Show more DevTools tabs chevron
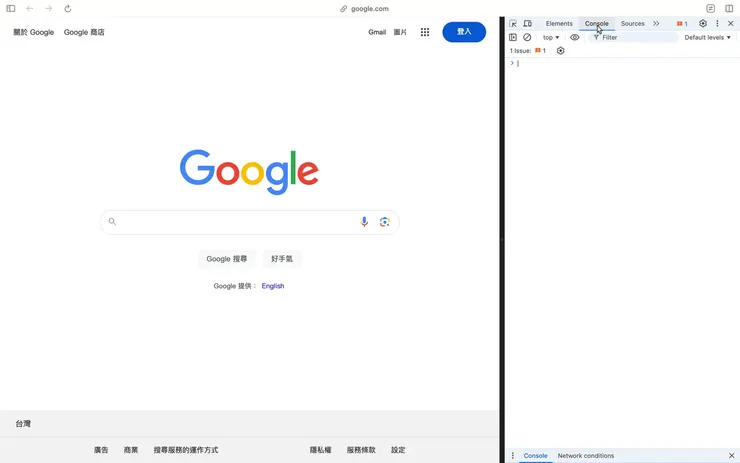 tap(656, 24)
